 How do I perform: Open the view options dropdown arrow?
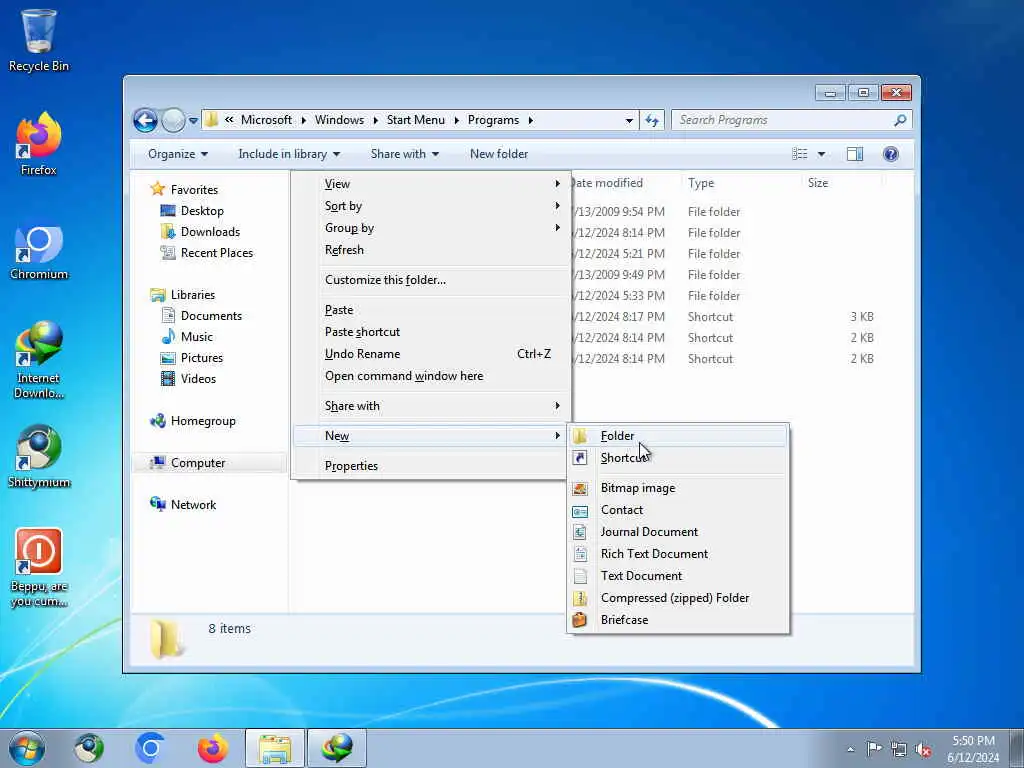click(822, 154)
